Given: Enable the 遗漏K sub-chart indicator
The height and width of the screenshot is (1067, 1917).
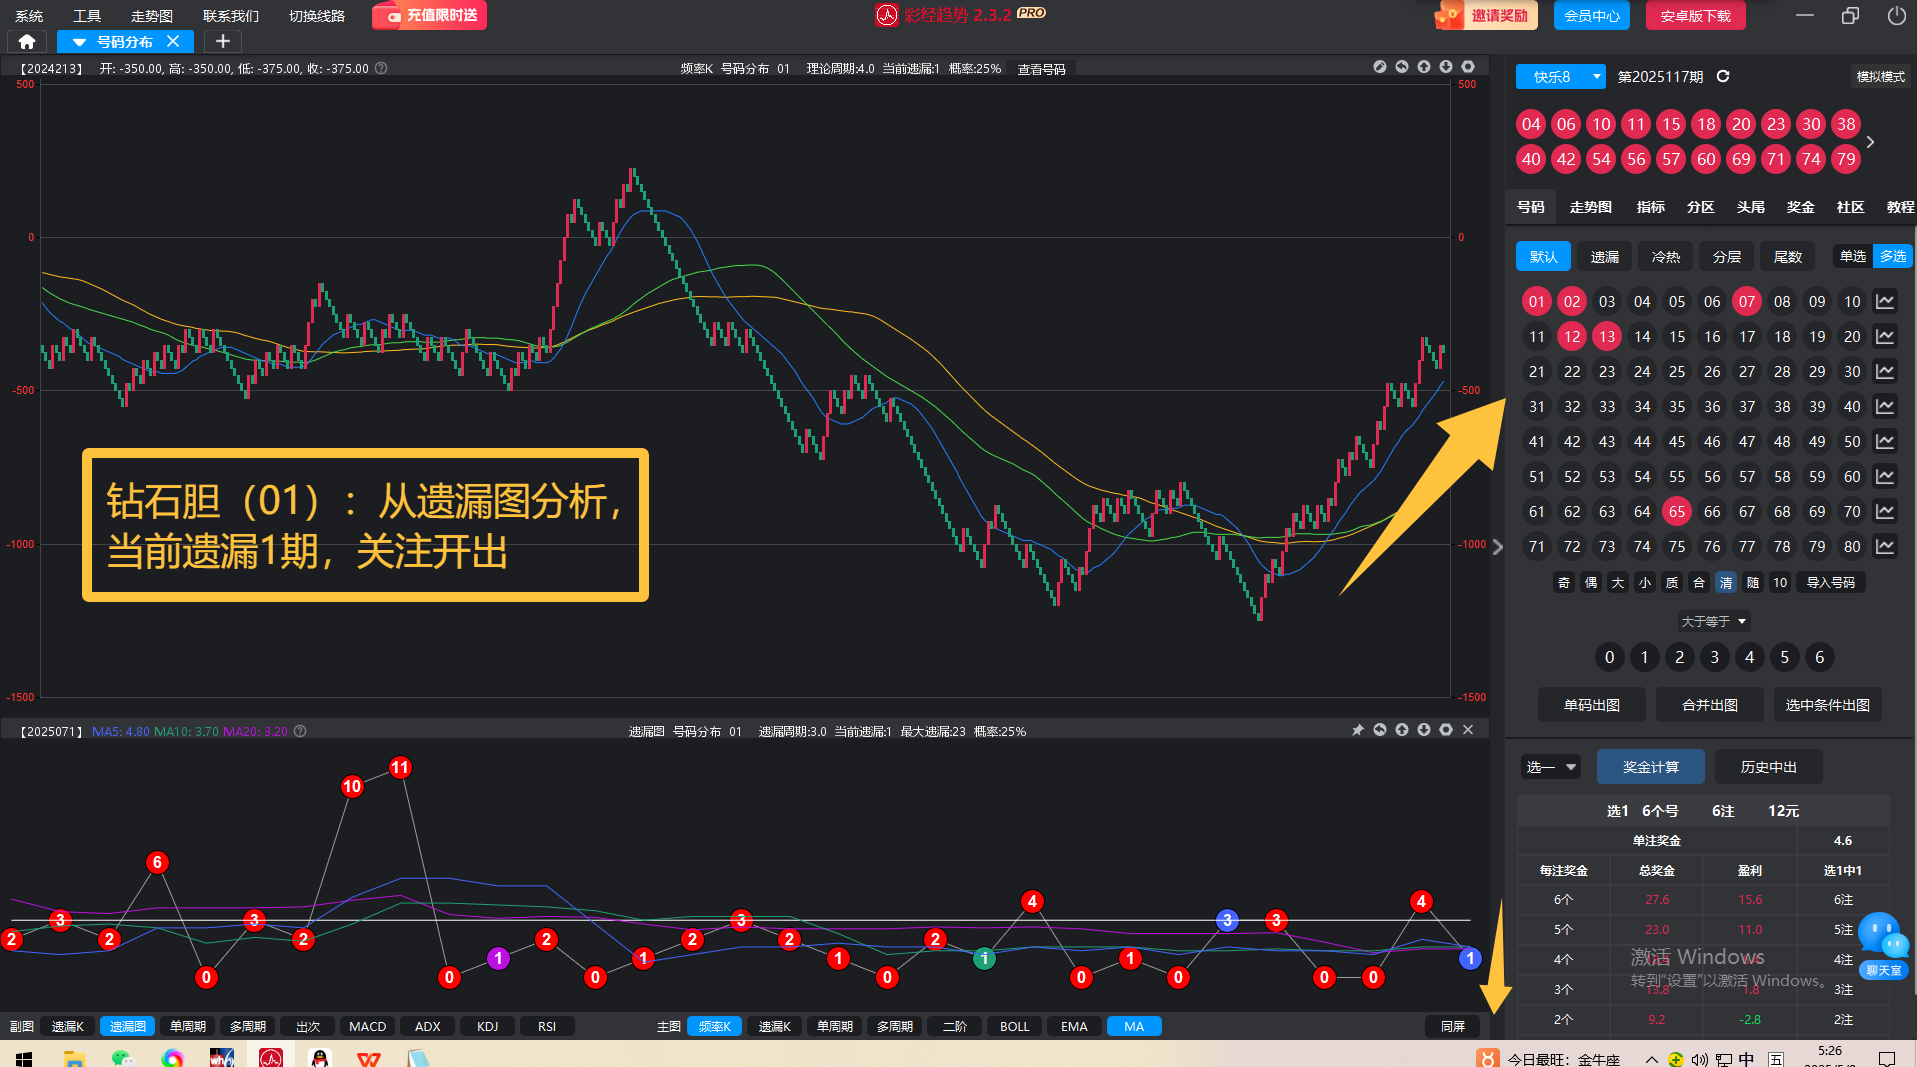Looking at the screenshot, I should coord(68,1026).
